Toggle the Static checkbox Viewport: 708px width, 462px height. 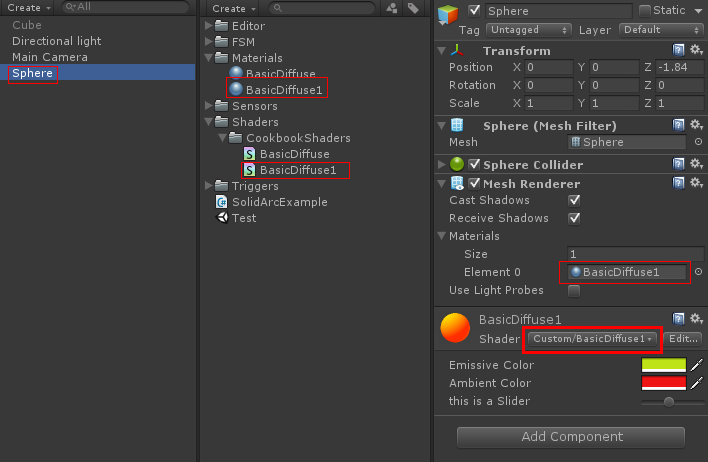pyautogui.click(x=645, y=10)
